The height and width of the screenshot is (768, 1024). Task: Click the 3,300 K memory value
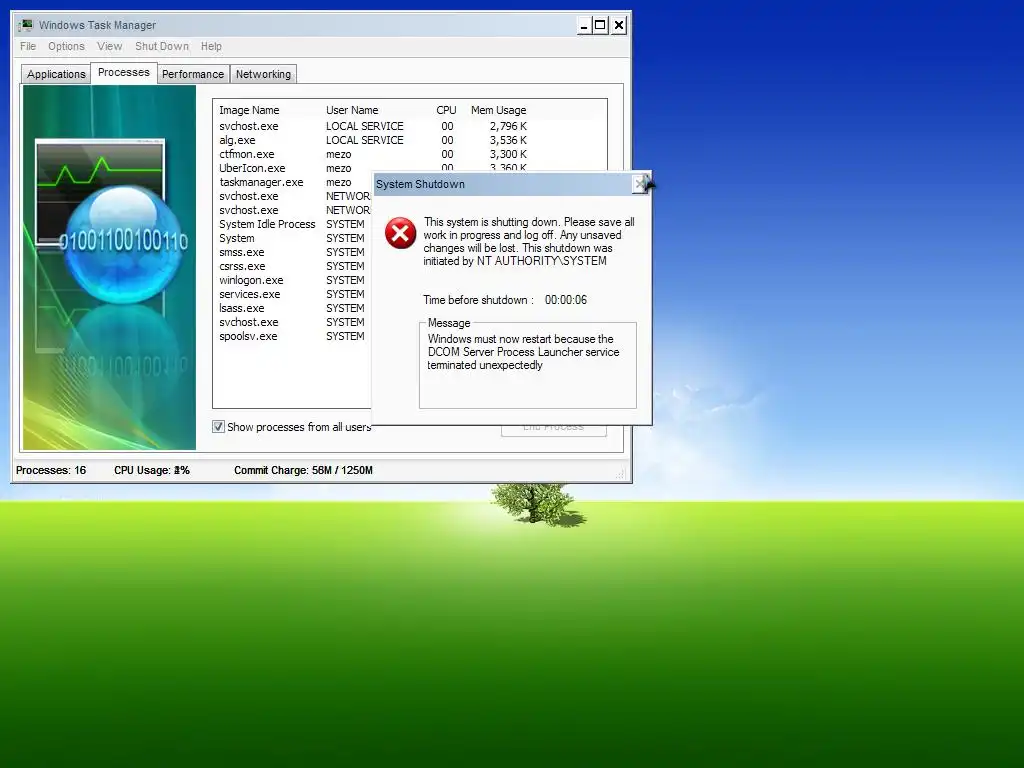point(508,154)
